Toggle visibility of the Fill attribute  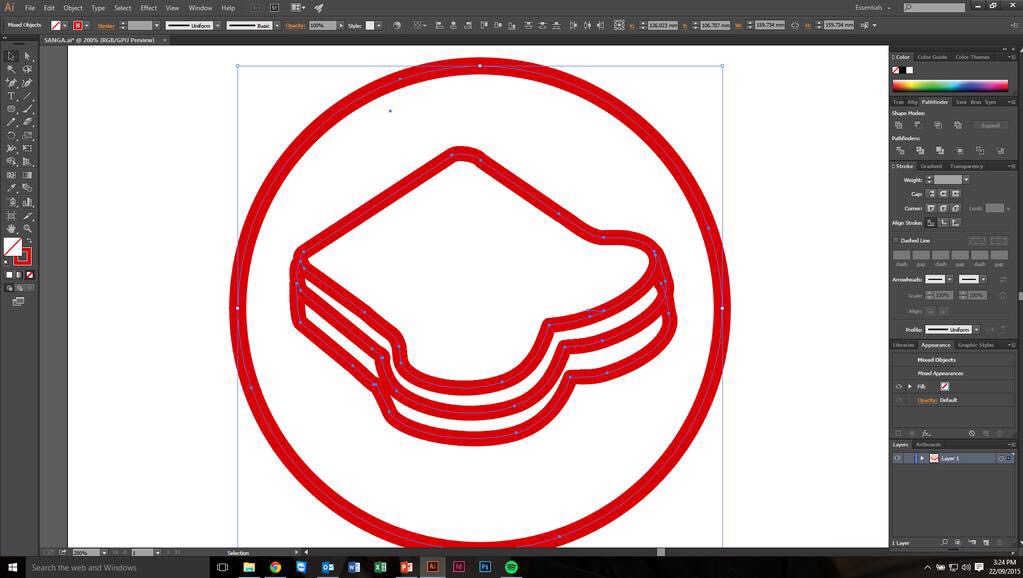(898, 386)
